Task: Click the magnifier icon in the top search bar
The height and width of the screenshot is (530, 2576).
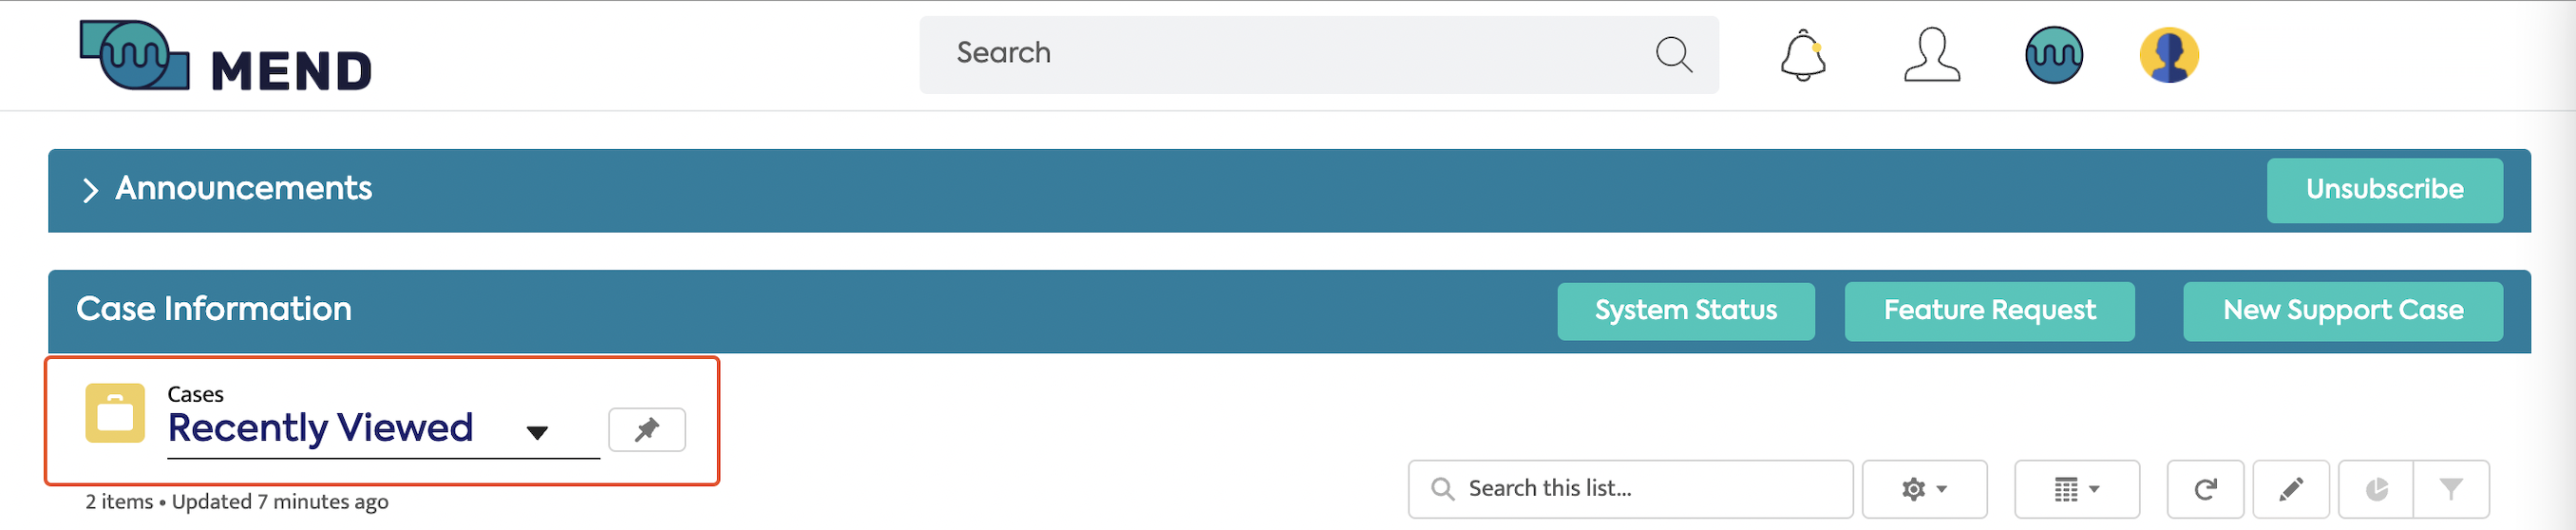Action: [1673, 54]
